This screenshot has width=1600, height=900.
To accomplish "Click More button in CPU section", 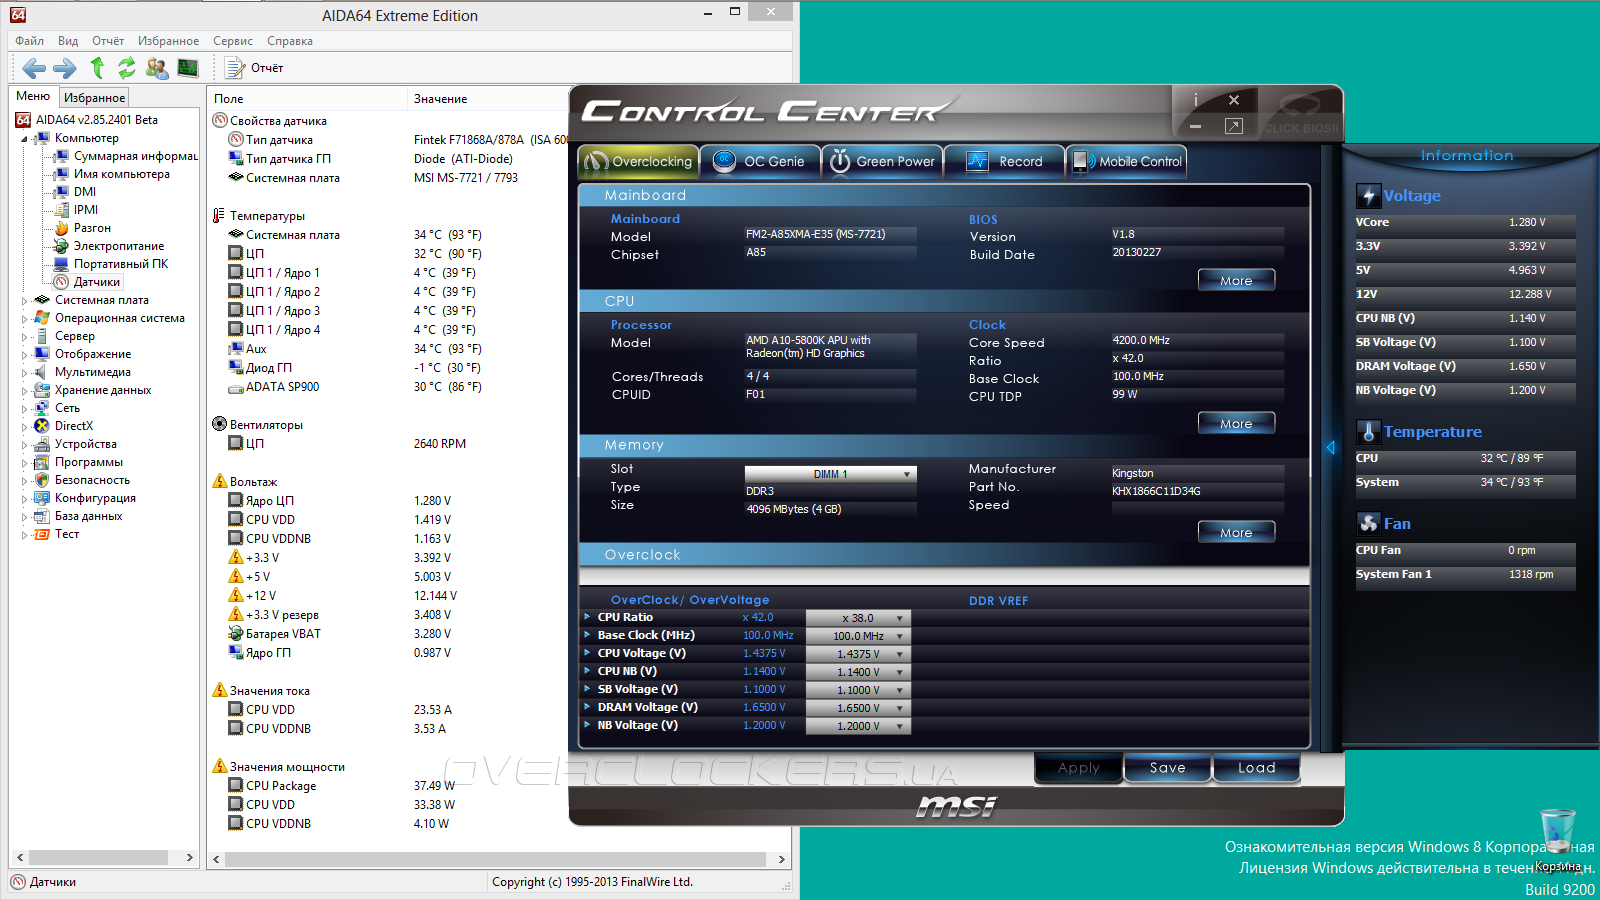I will coord(1236,423).
